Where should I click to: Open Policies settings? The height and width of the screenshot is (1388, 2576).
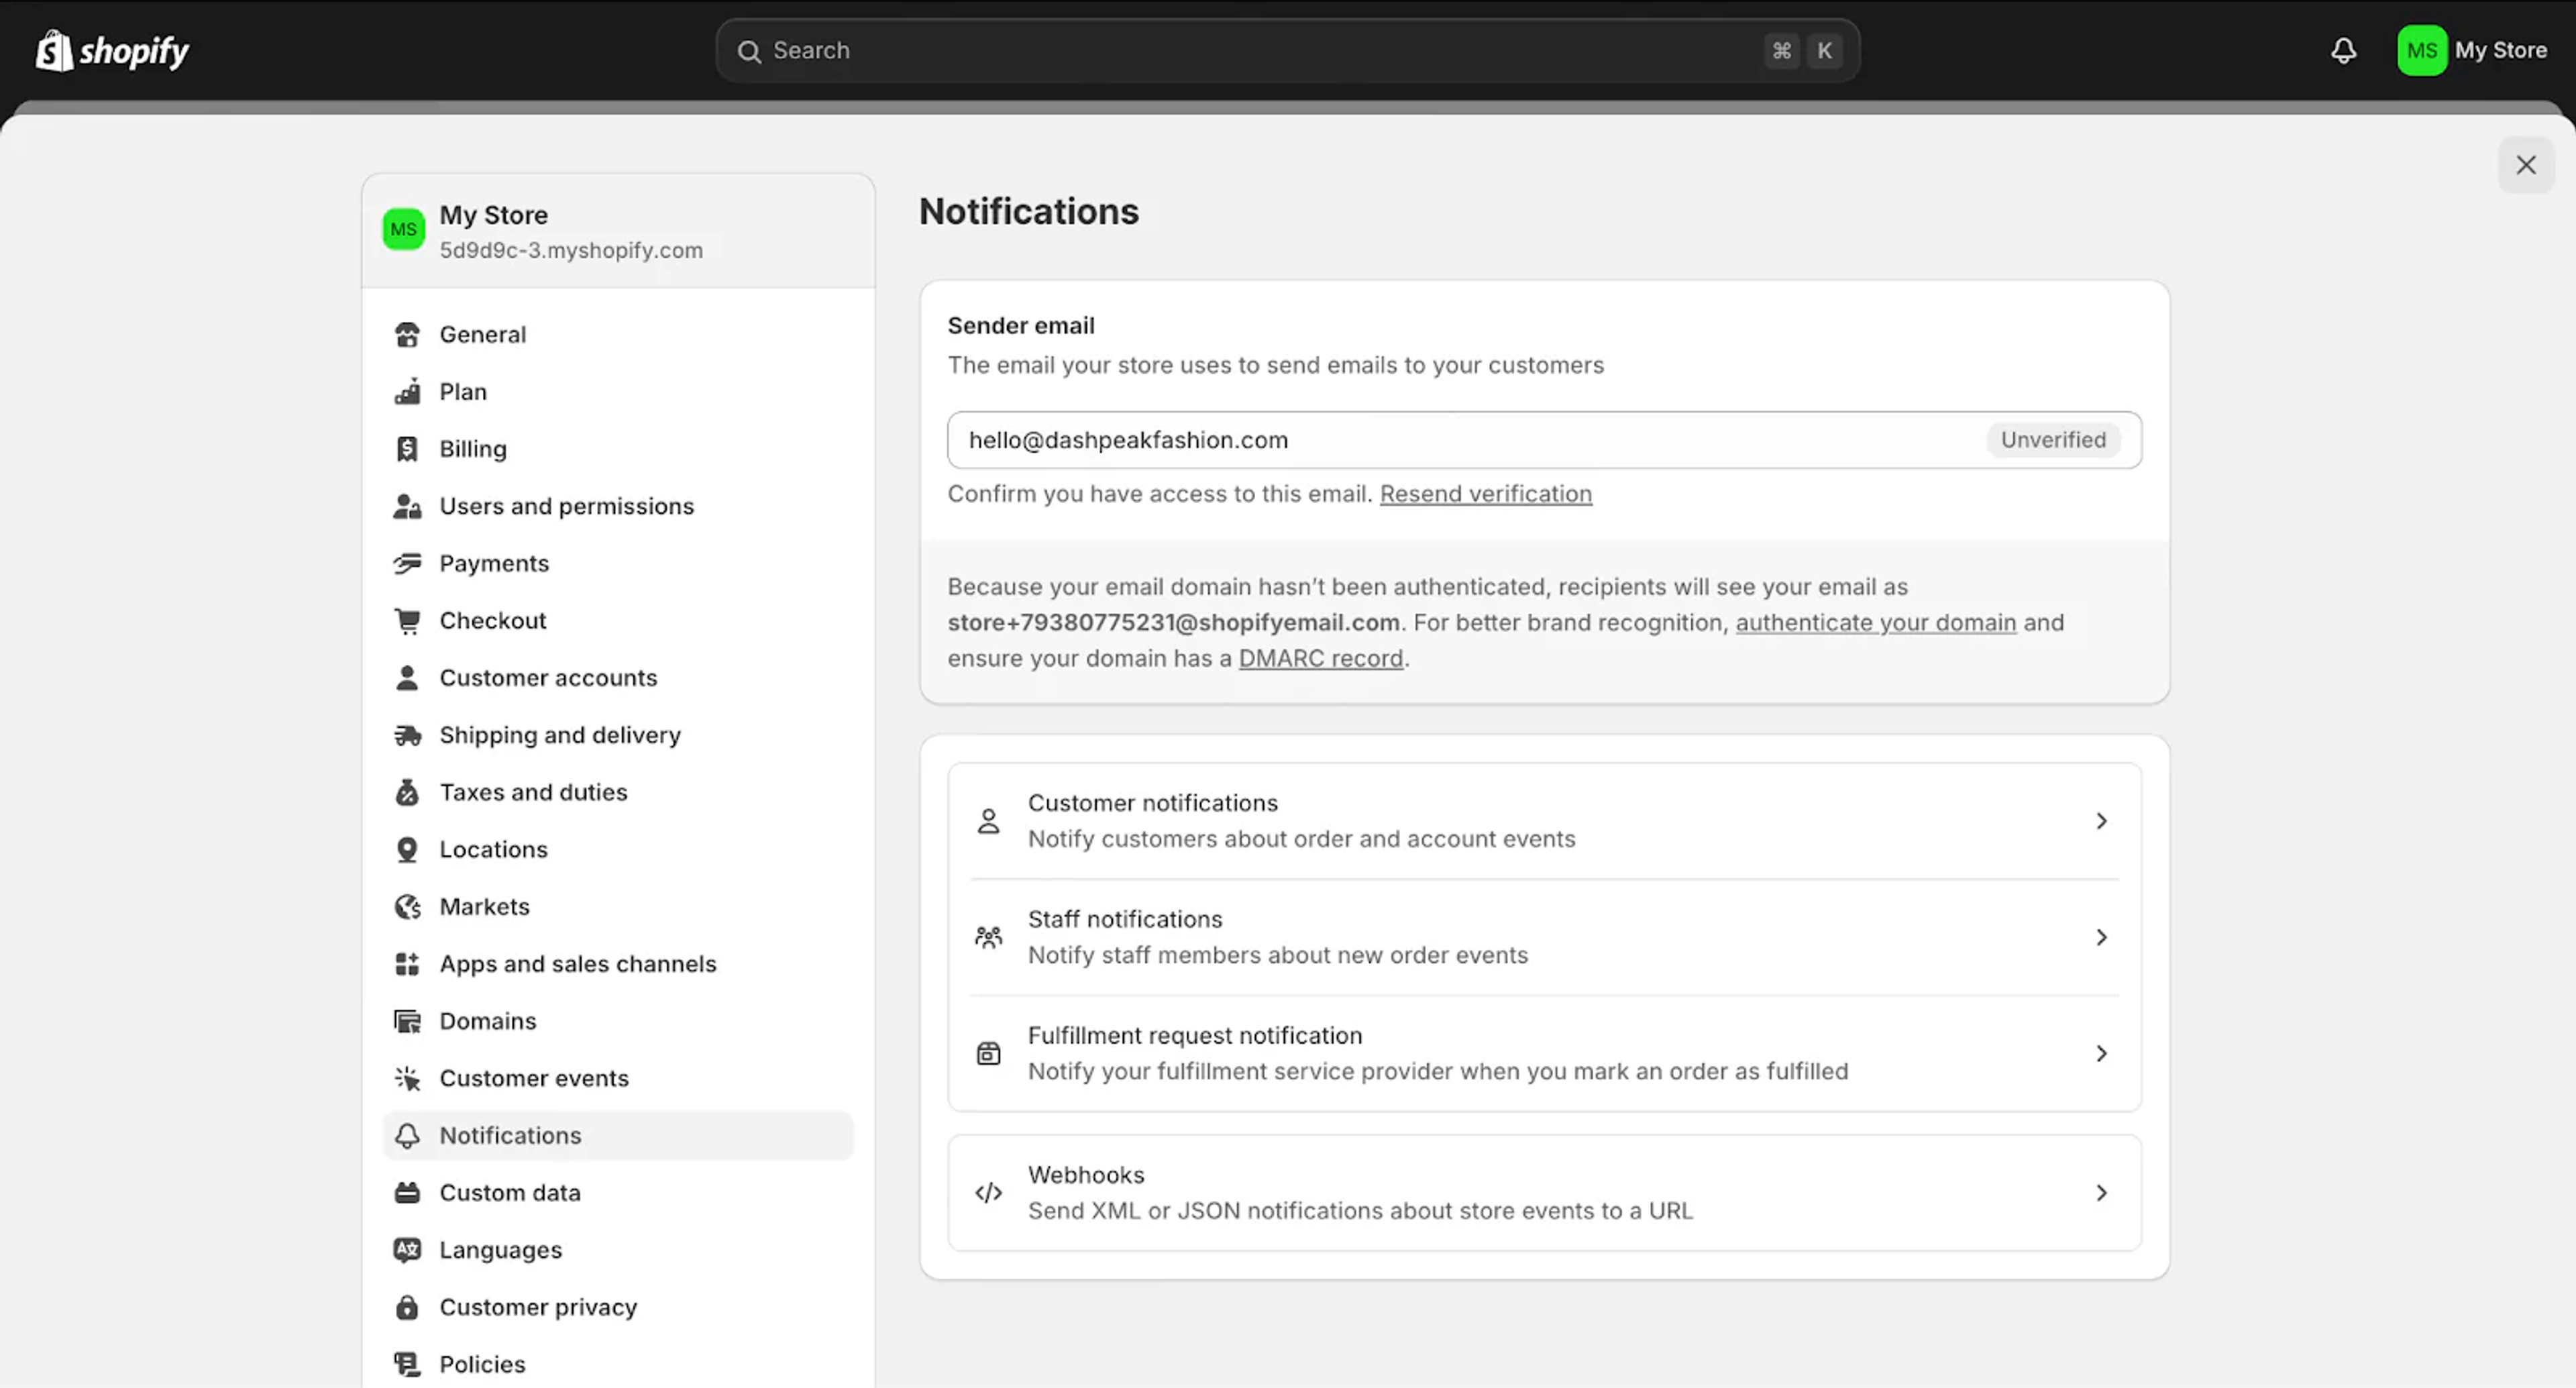click(618, 1364)
